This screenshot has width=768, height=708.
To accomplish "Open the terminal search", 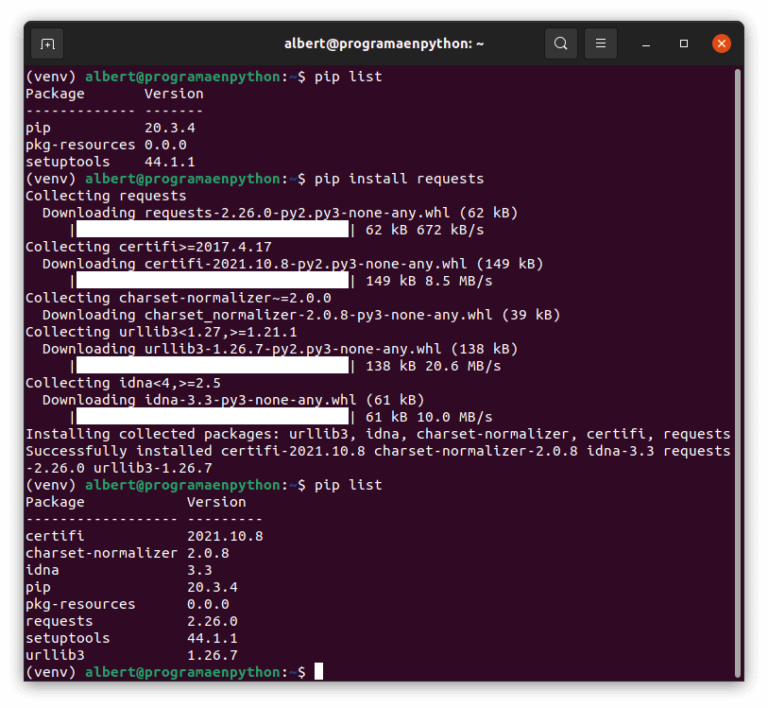I will (561, 44).
